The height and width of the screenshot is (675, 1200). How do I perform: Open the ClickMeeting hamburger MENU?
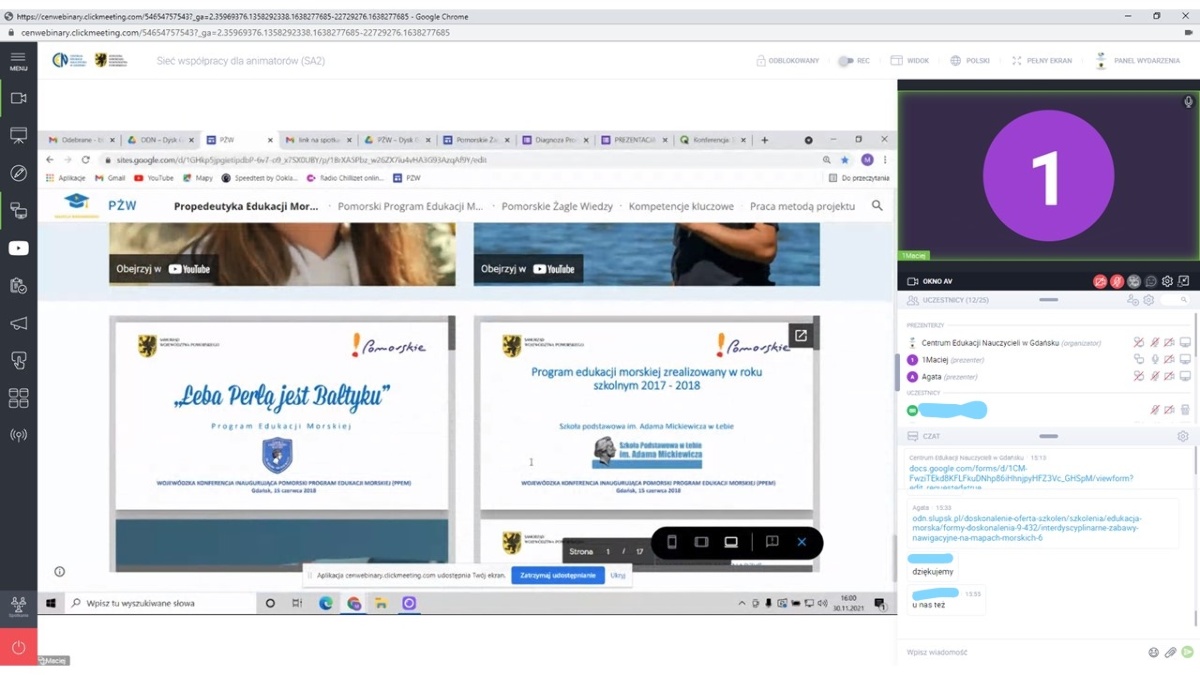point(18,61)
